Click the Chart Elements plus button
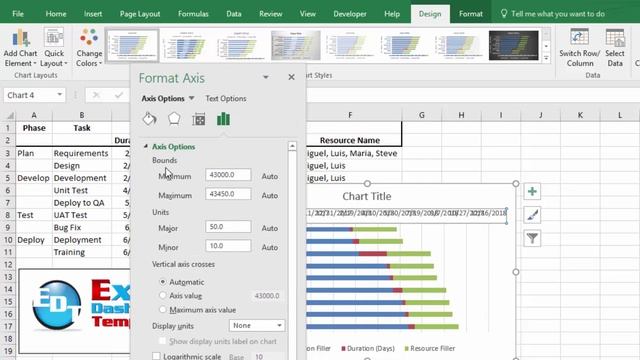 (x=532, y=191)
